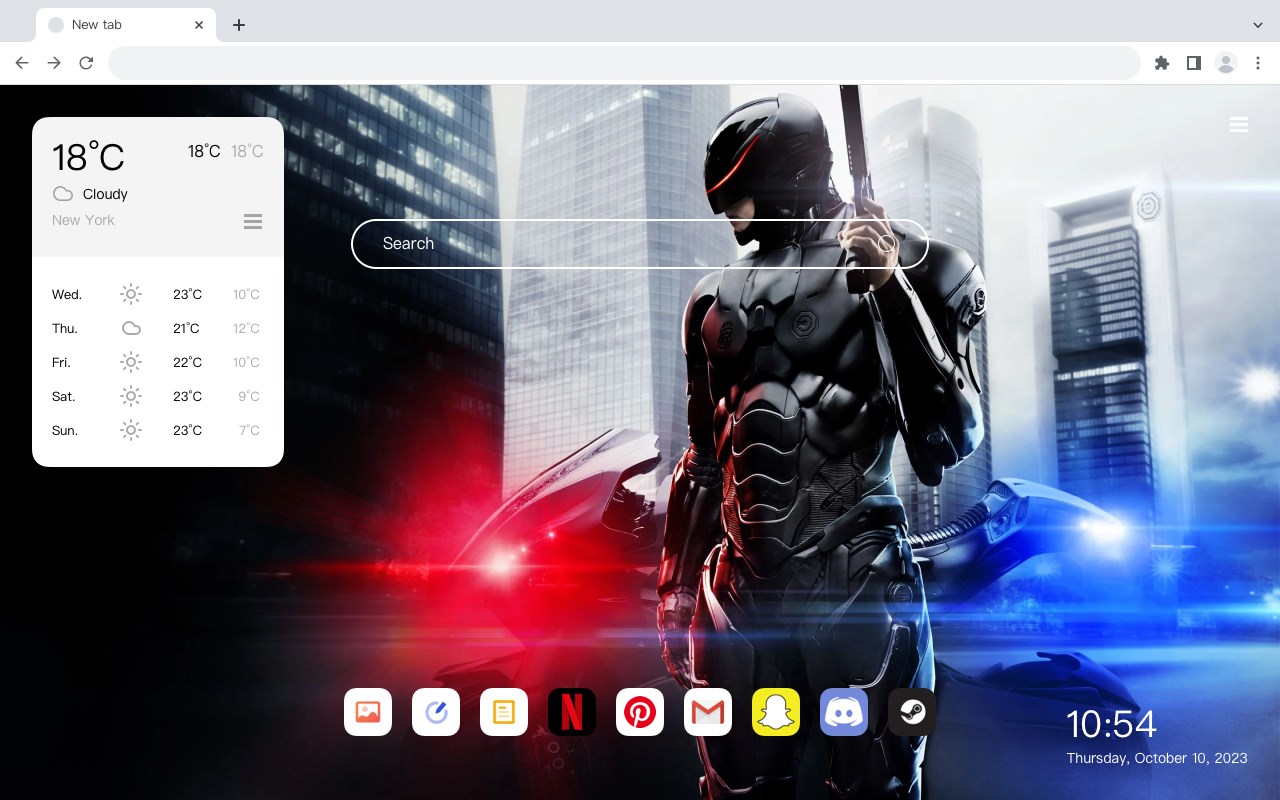Toggle the browser side panel icon

pyautogui.click(x=1193, y=63)
